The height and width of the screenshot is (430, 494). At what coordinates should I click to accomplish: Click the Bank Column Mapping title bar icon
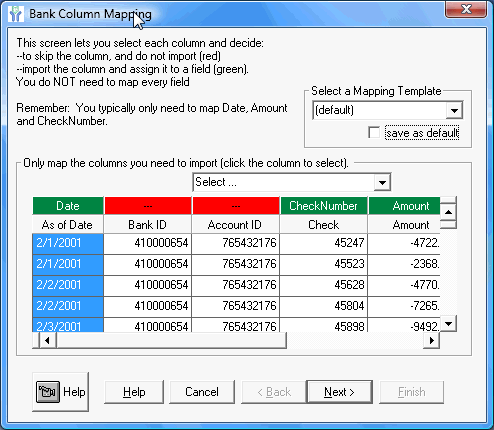(x=16, y=14)
